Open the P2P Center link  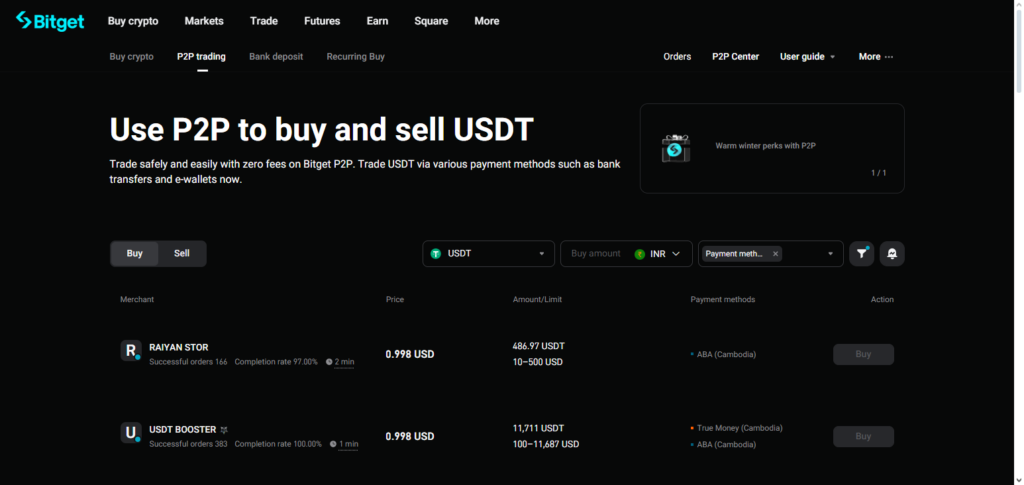[x=735, y=57]
